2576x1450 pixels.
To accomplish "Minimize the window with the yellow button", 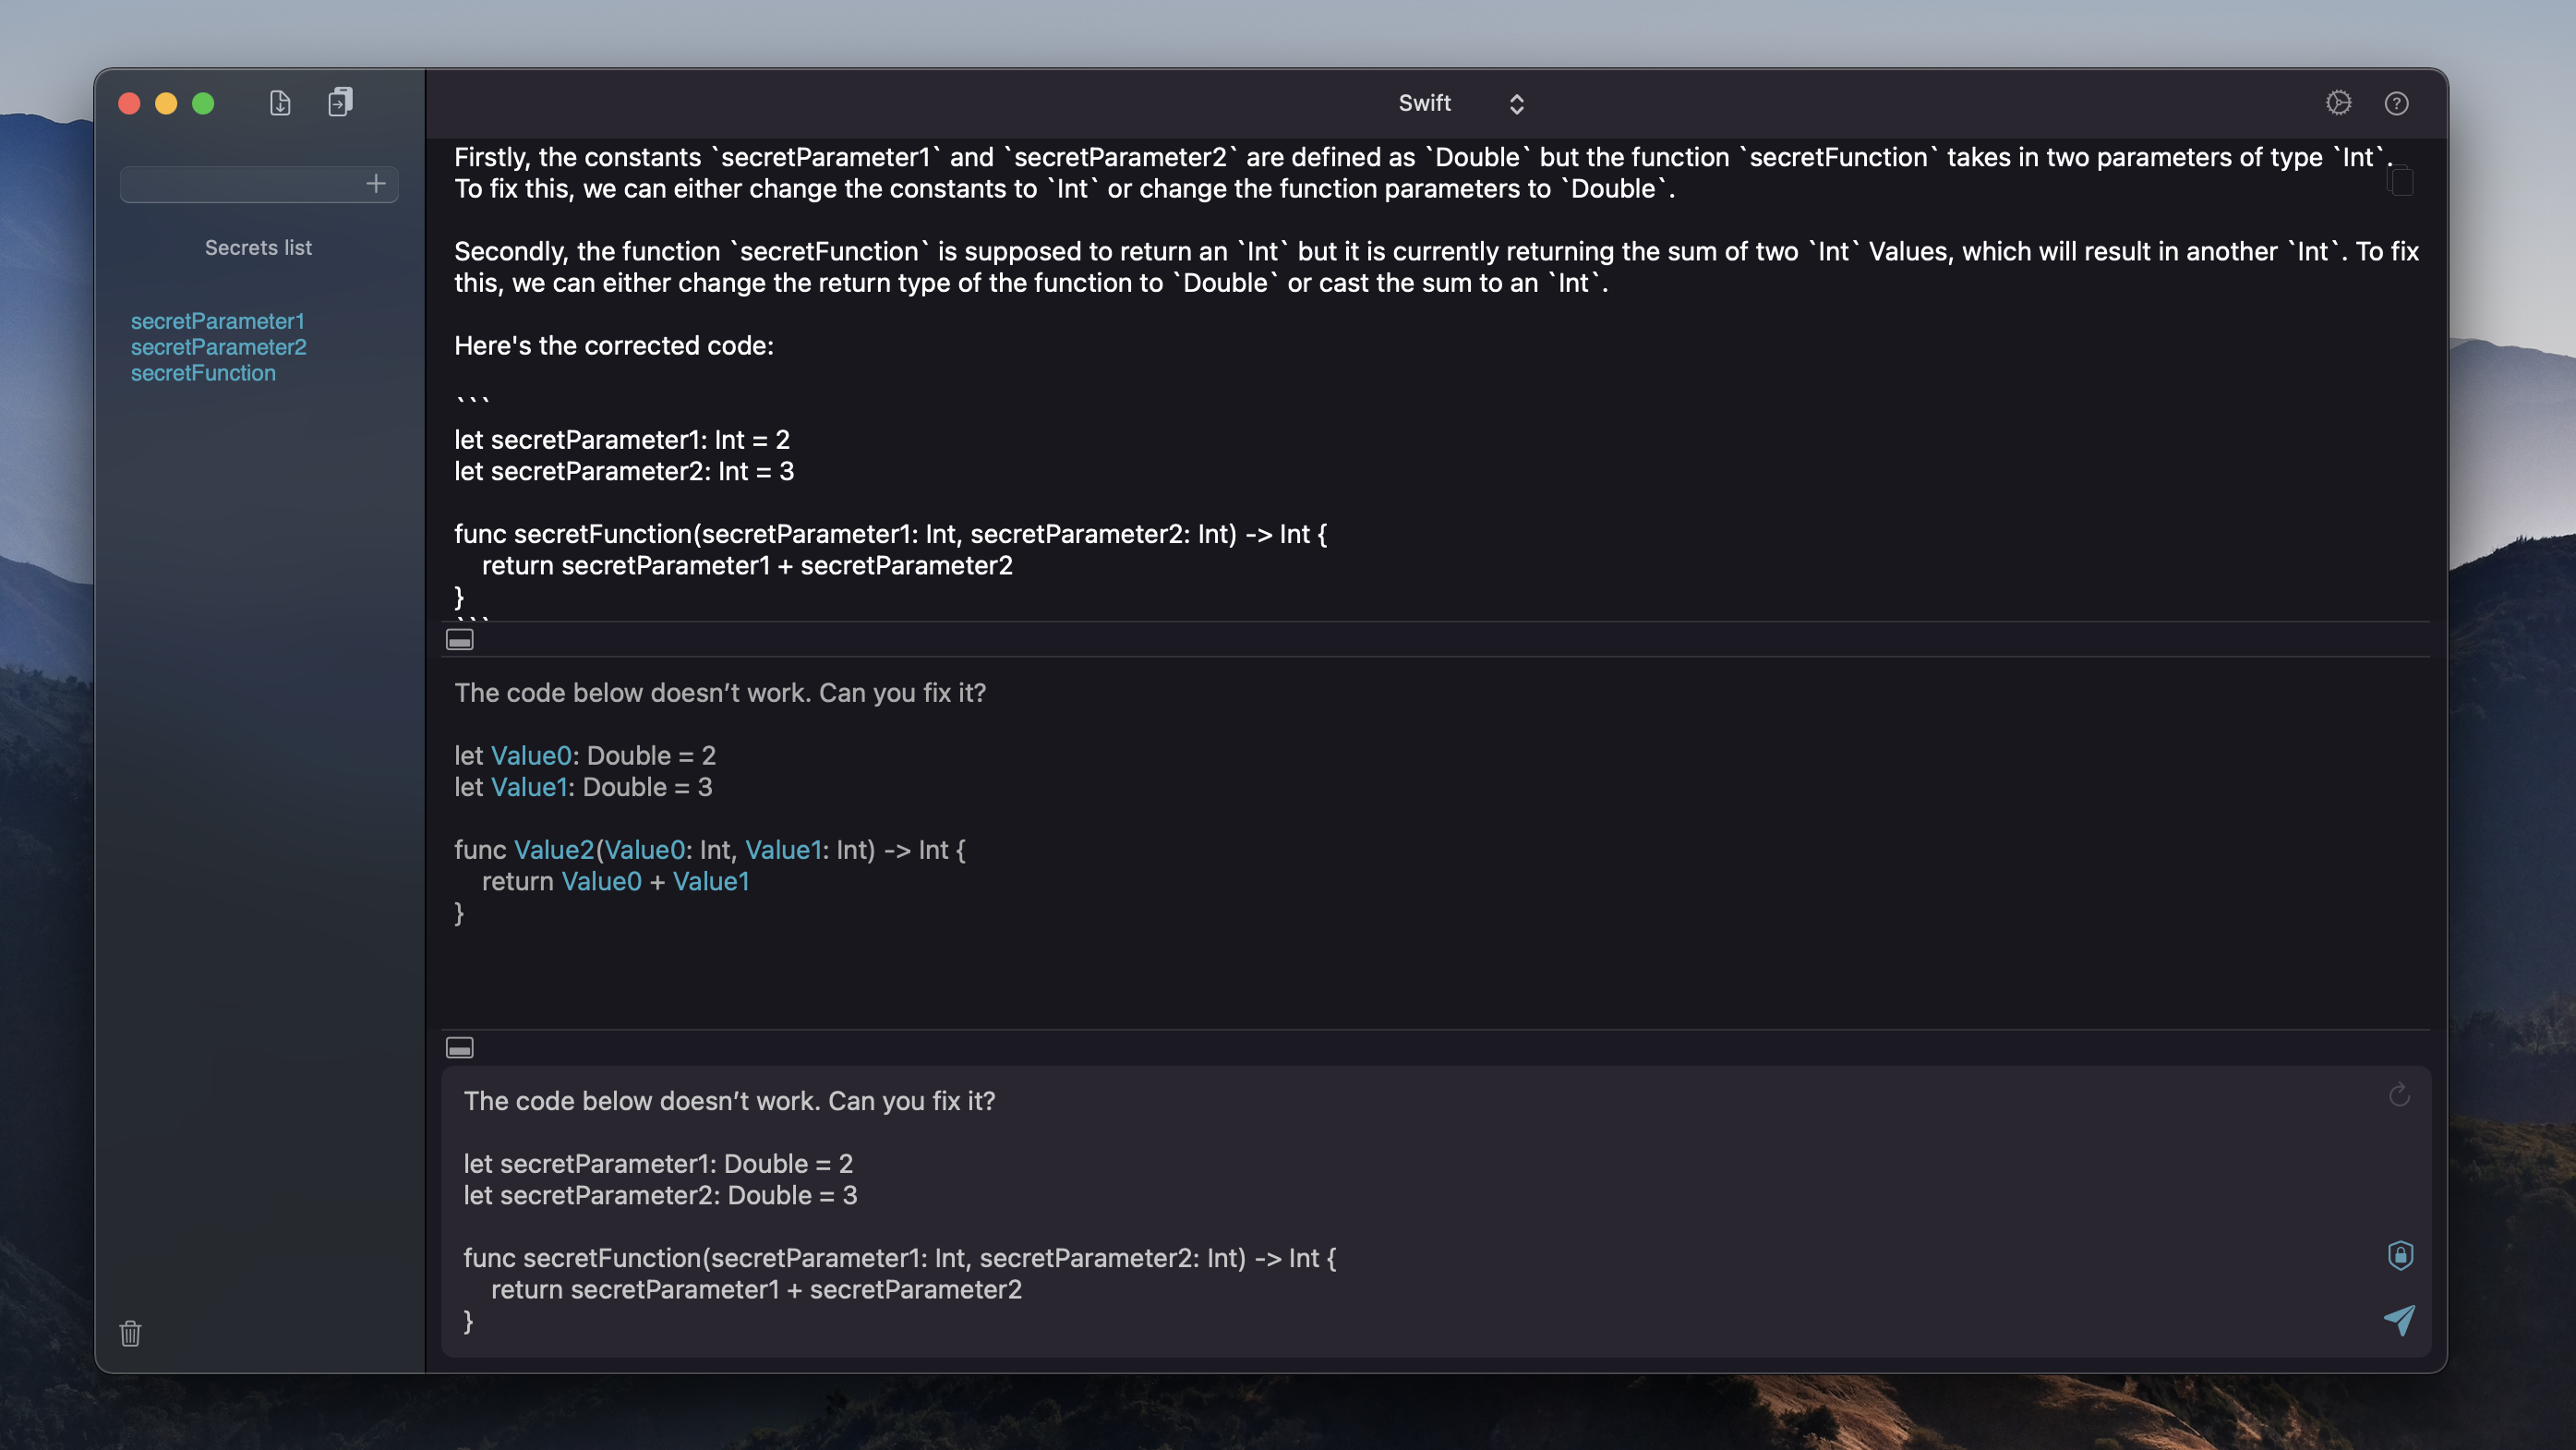I will (x=166, y=103).
